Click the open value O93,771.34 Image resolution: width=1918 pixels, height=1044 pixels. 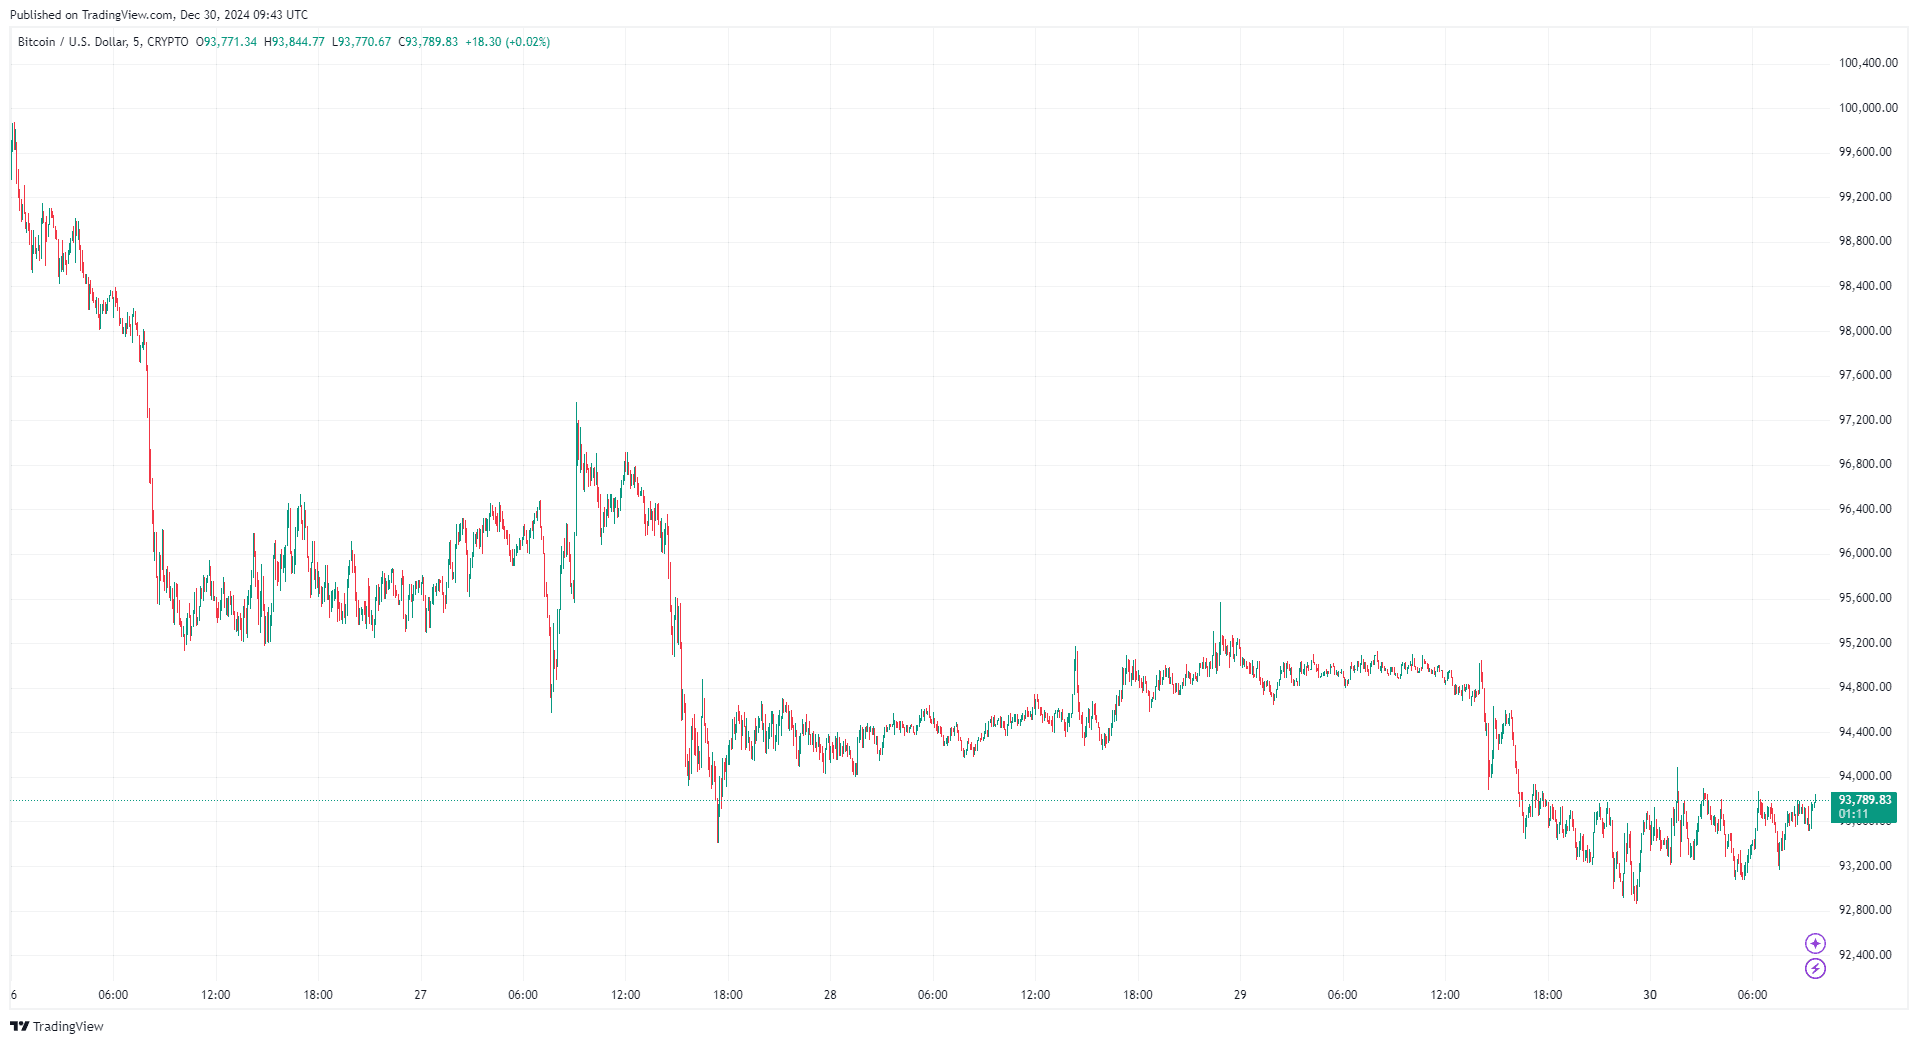(226, 42)
